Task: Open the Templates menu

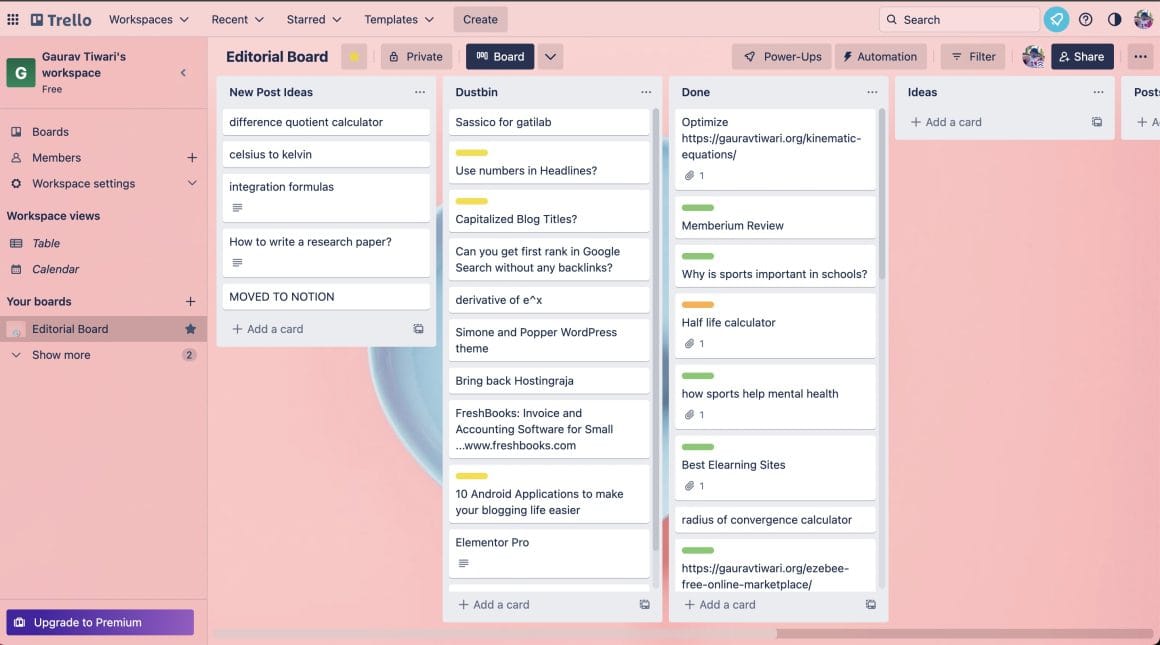Action: (x=398, y=18)
